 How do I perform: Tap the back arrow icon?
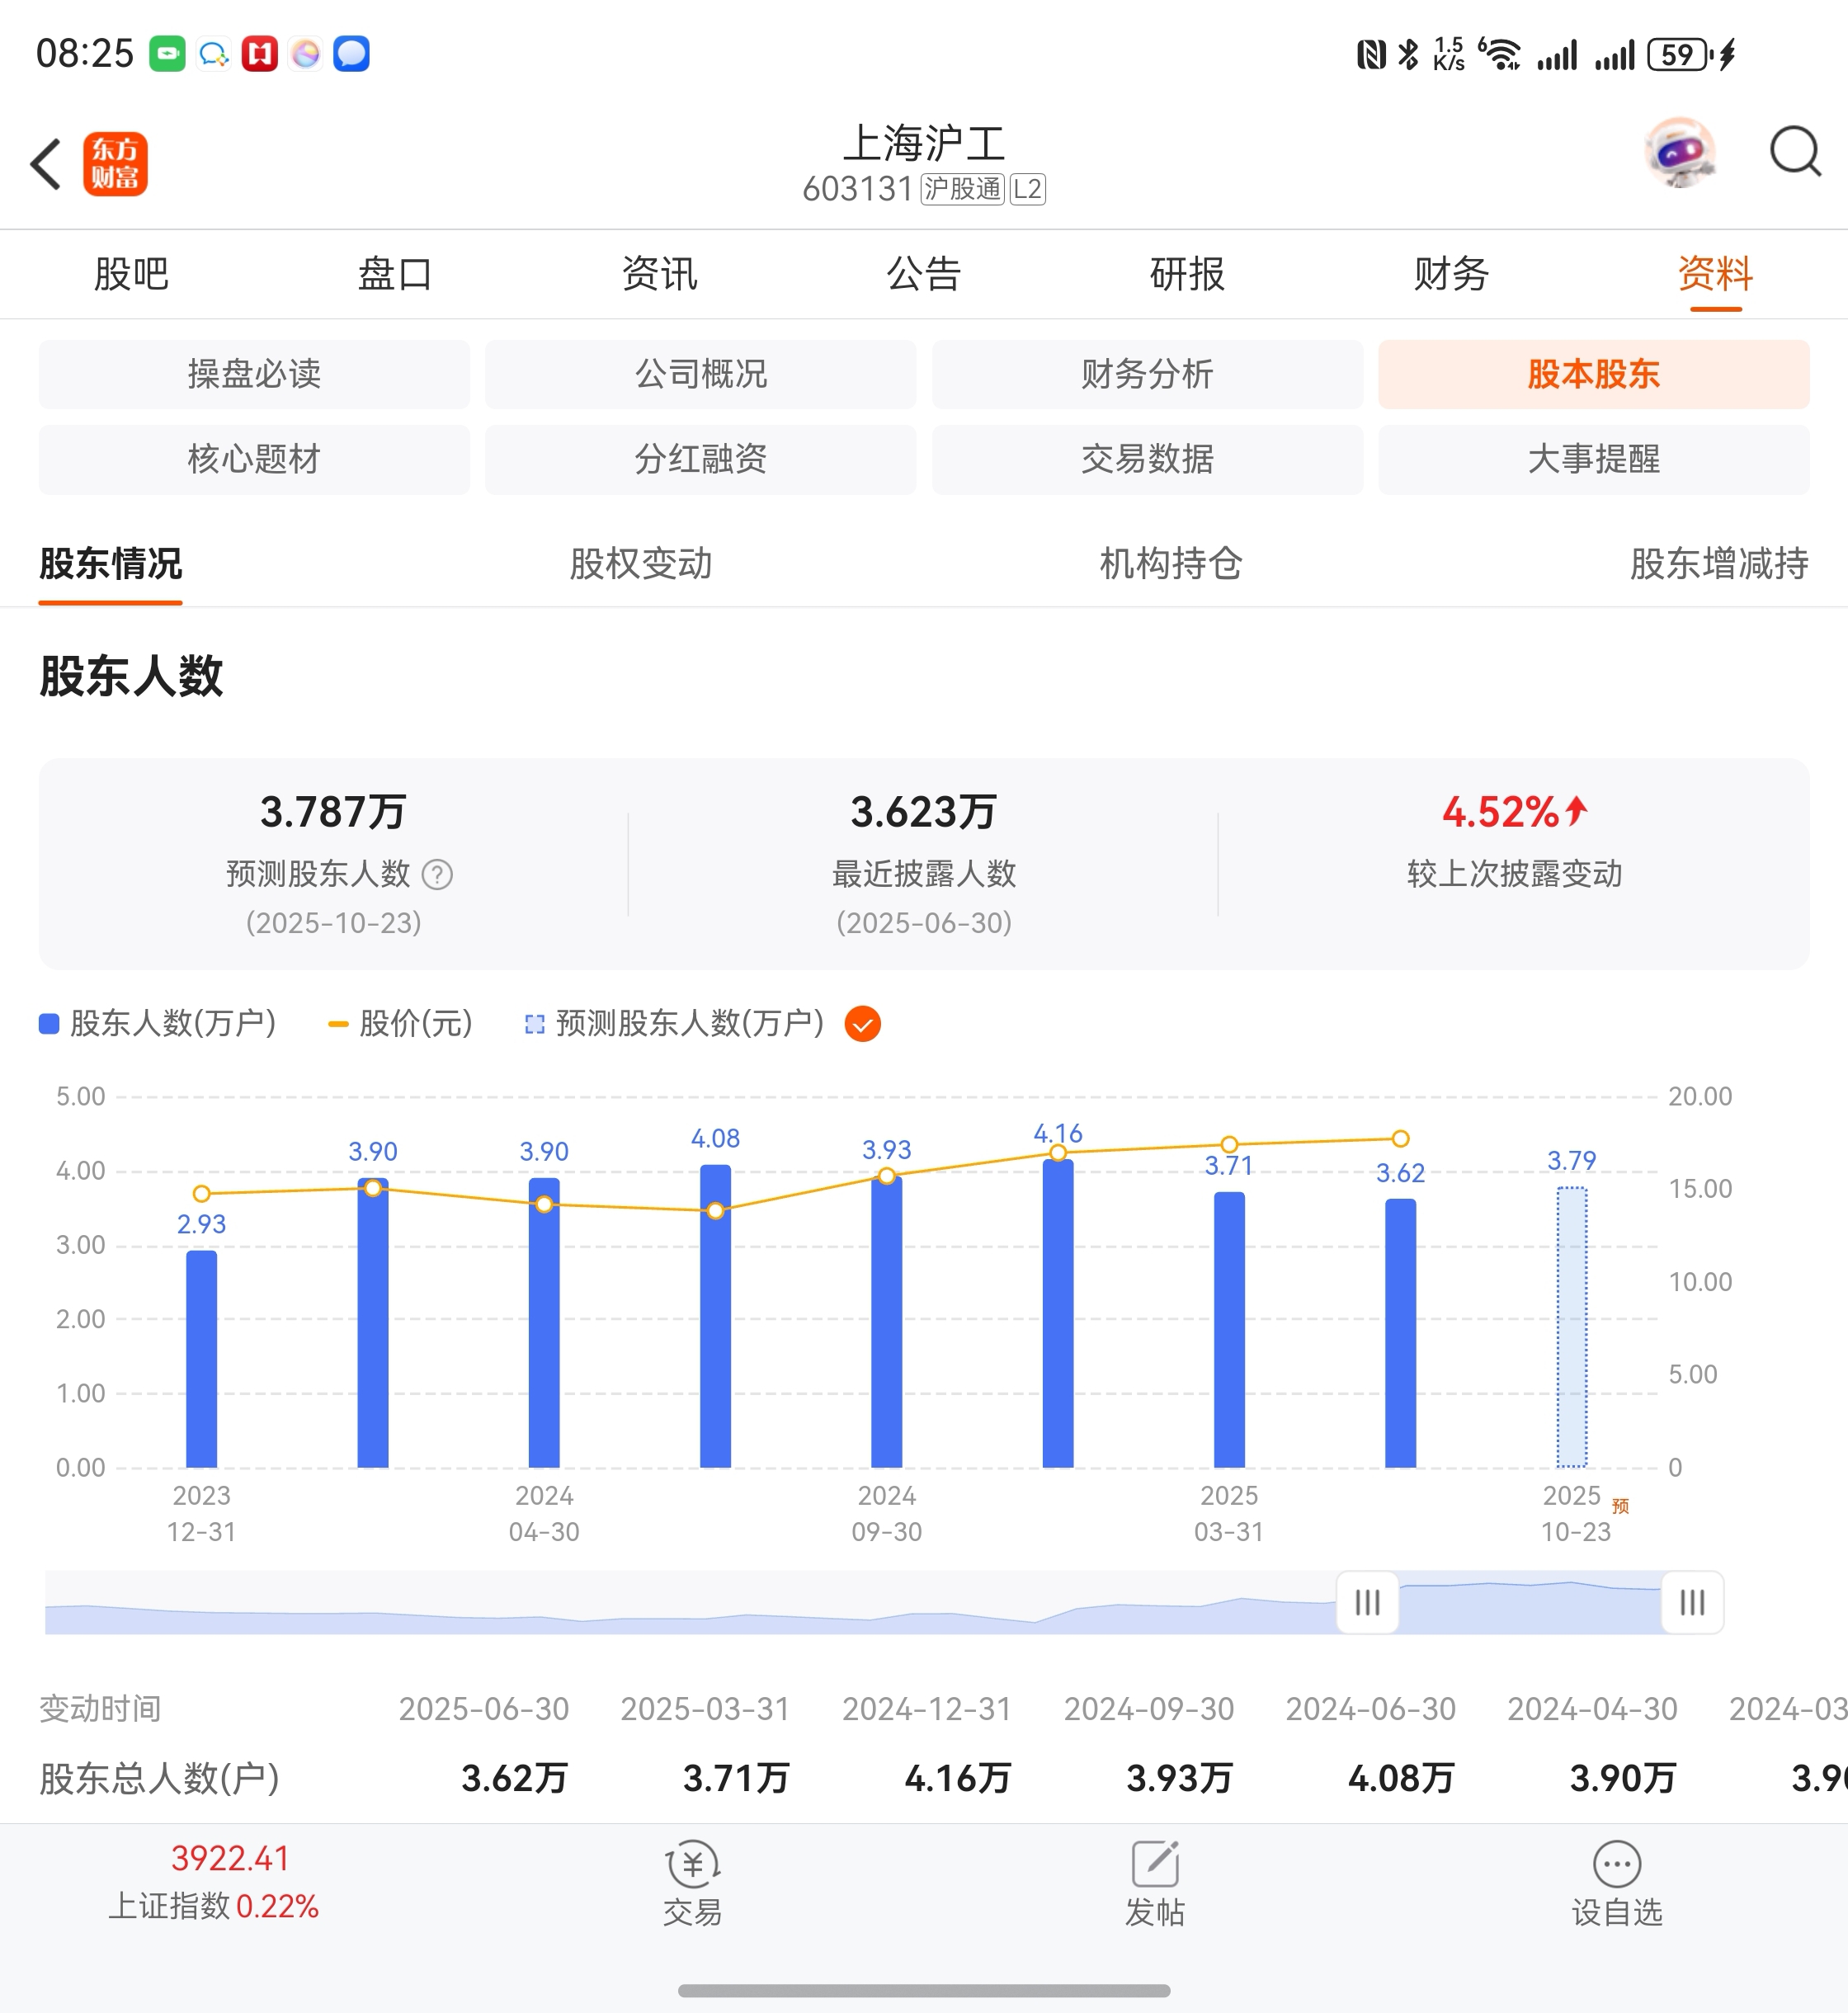point(45,164)
